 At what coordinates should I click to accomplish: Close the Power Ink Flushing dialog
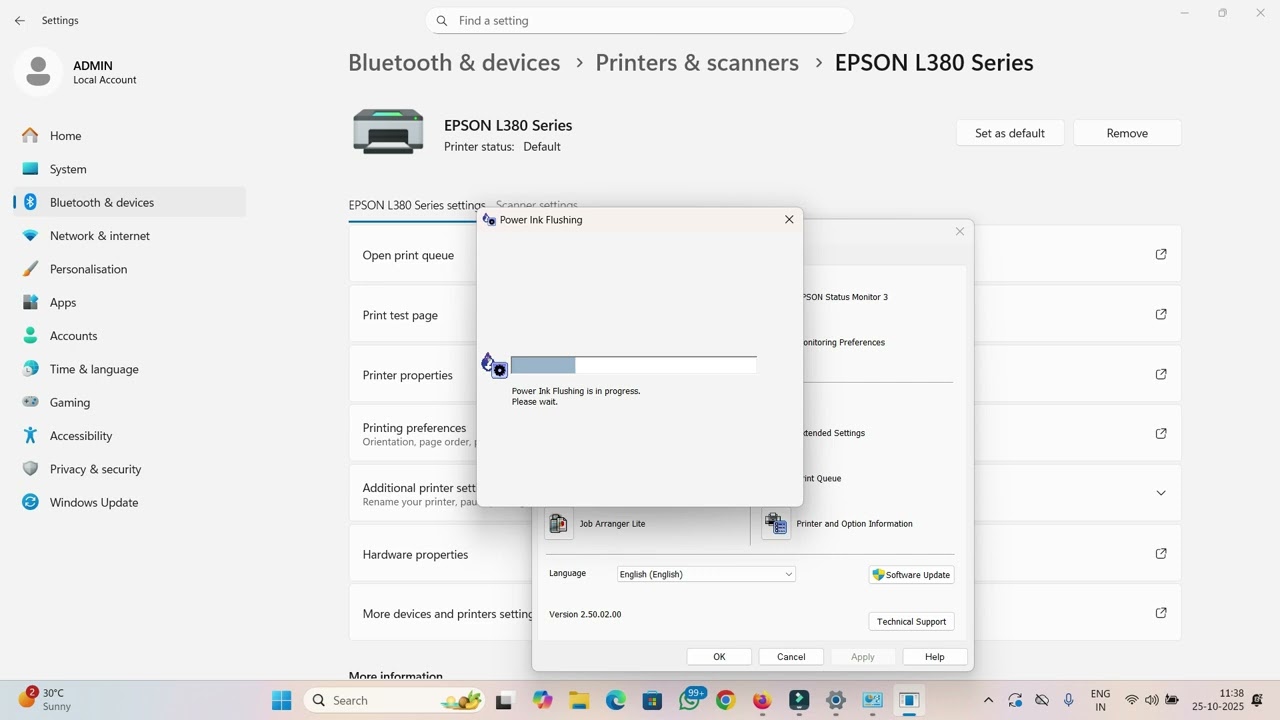tap(789, 219)
